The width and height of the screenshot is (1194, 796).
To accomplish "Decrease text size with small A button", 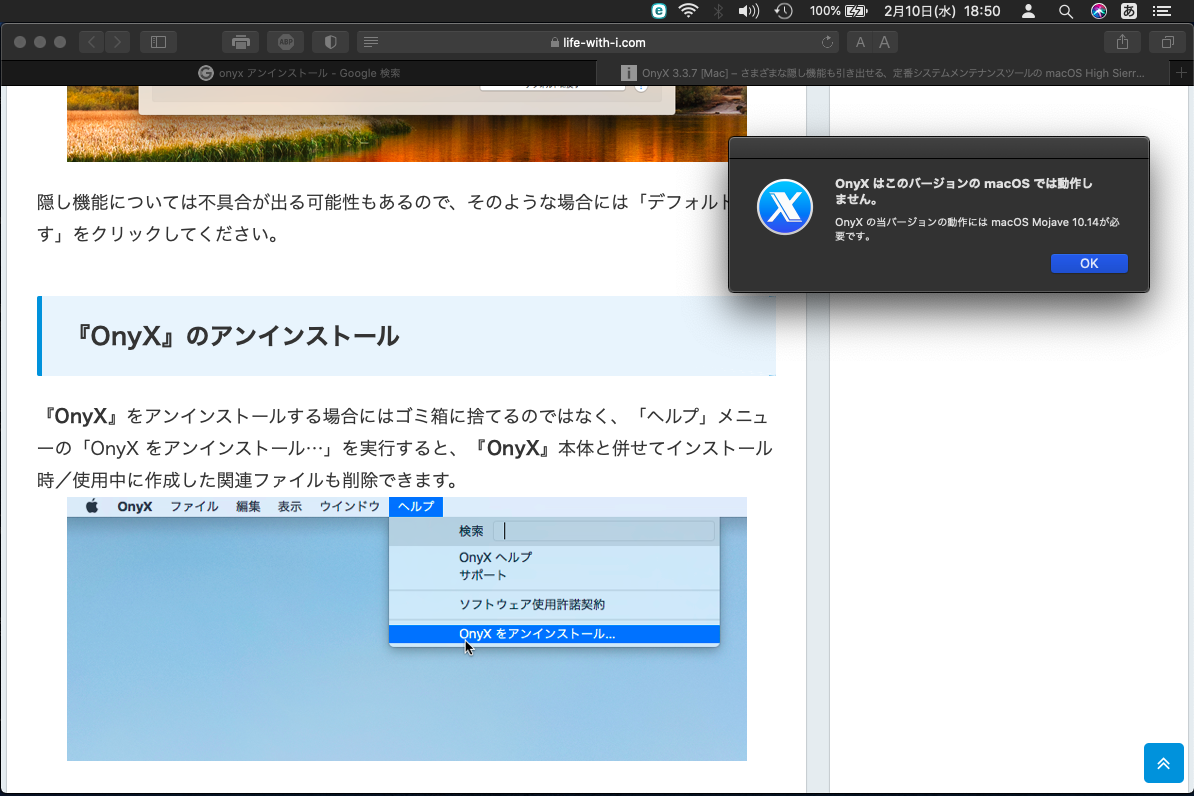I will 860,42.
